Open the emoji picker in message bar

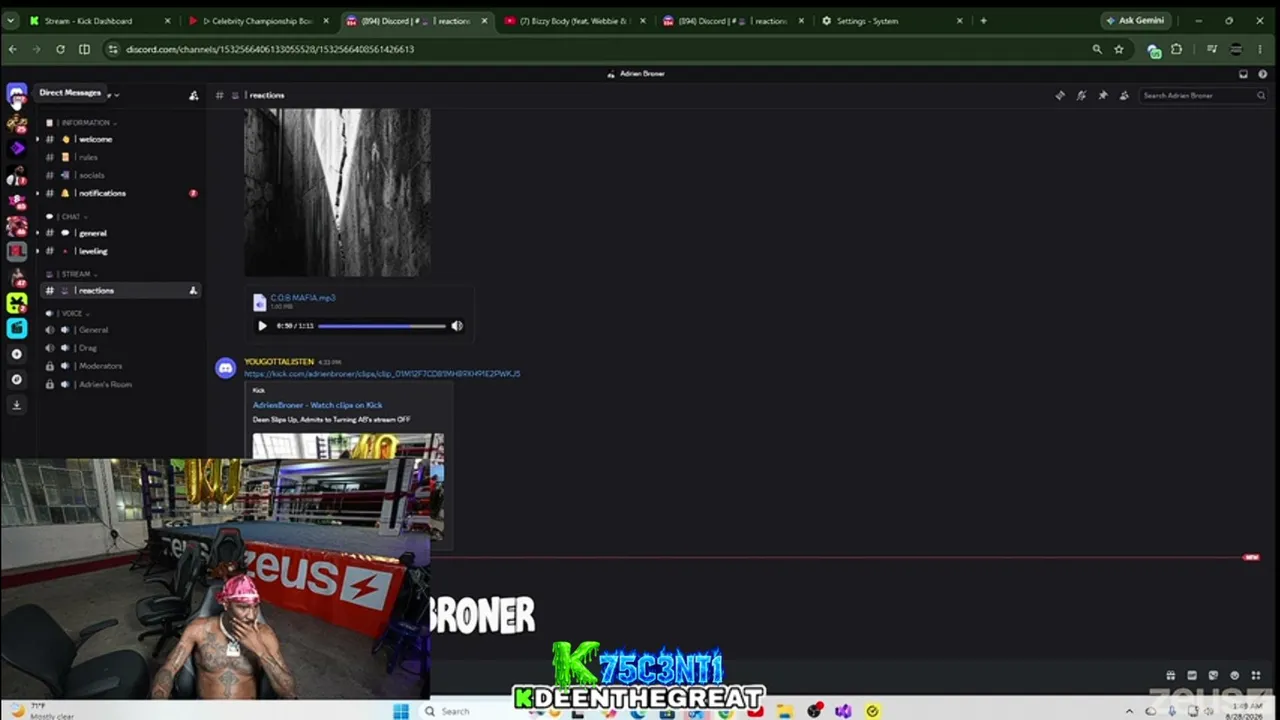[1234, 676]
